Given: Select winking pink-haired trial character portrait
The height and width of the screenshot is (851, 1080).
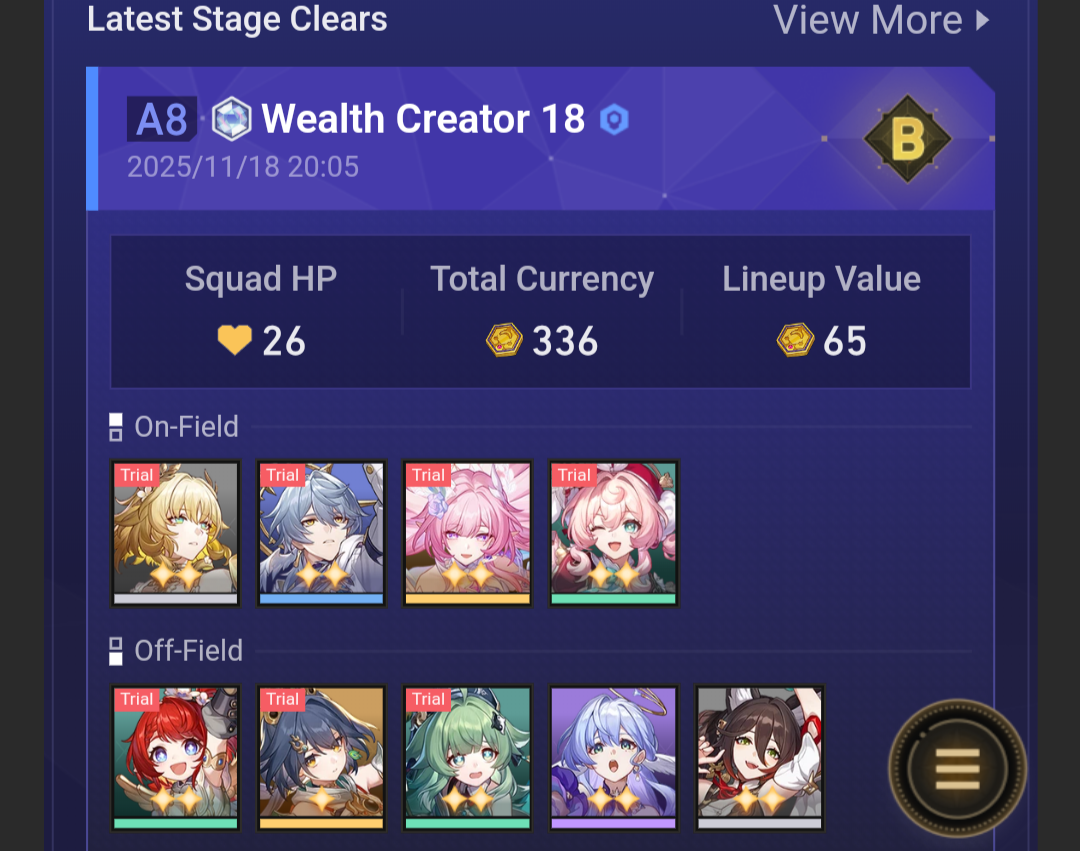Looking at the screenshot, I should pos(614,534).
